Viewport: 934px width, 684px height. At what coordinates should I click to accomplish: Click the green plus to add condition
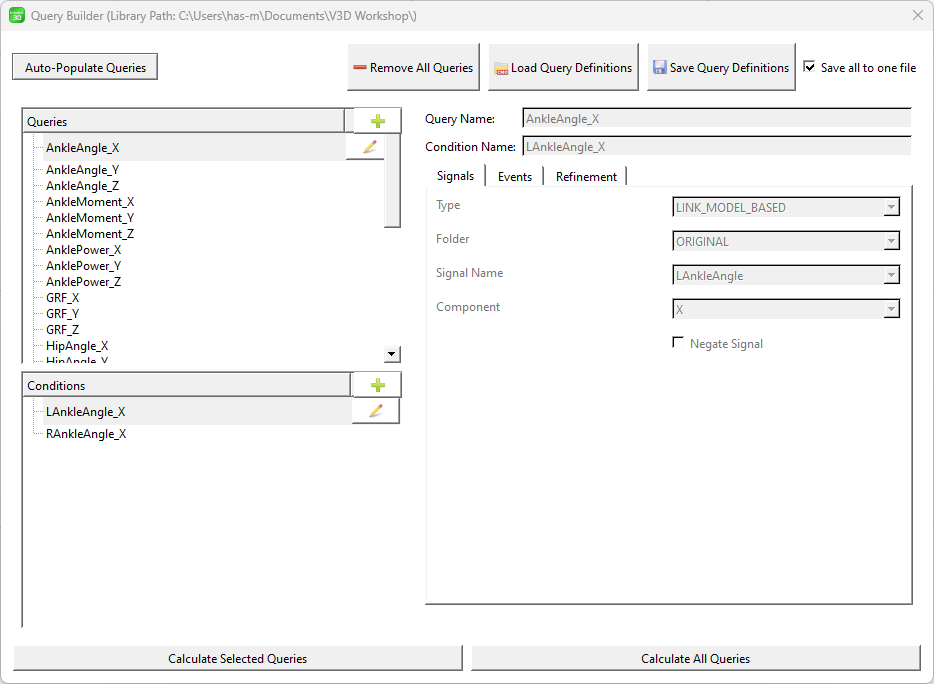377,385
